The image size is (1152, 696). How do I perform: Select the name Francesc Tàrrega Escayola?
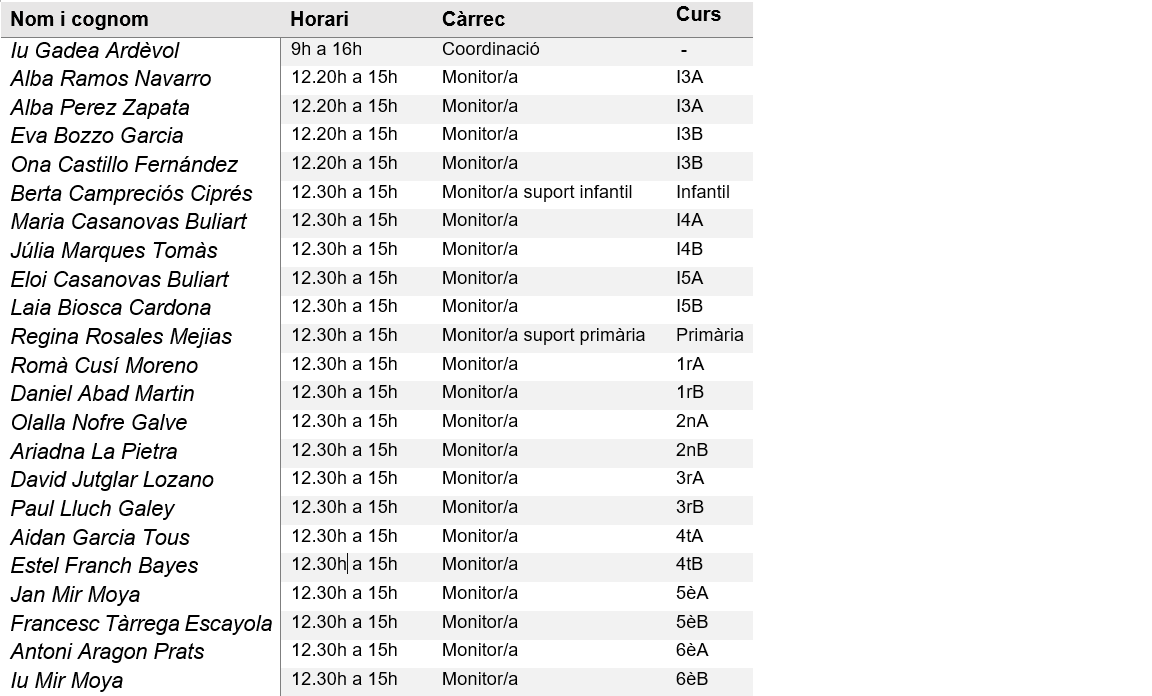coord(141,624)
